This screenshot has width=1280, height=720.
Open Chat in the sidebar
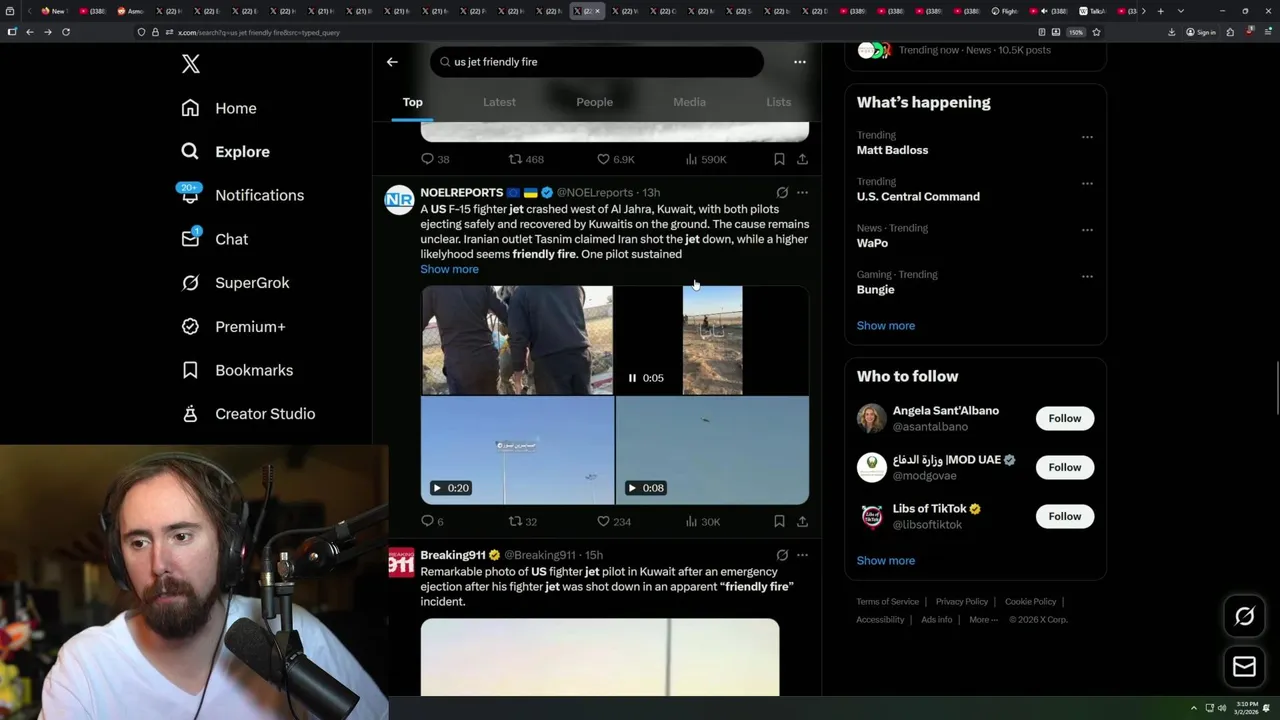coord(214,239)
